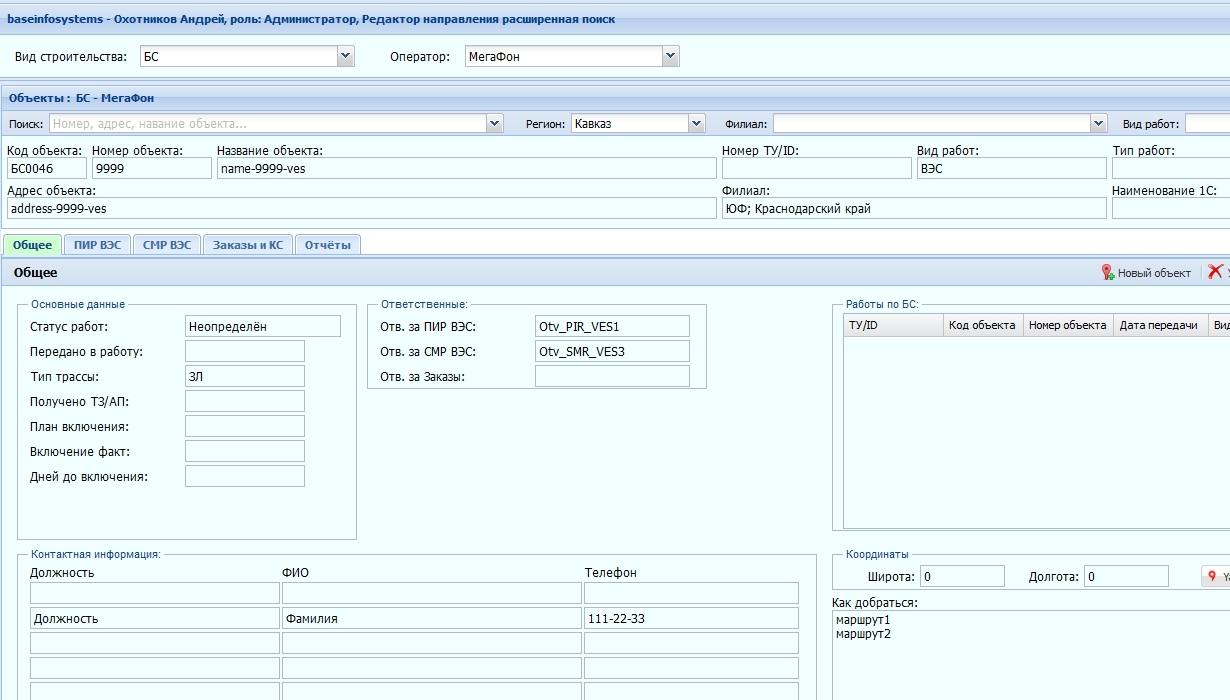Click the Как добраться text area
This screenshot has width=1230, height=700.
point(1031,655)
